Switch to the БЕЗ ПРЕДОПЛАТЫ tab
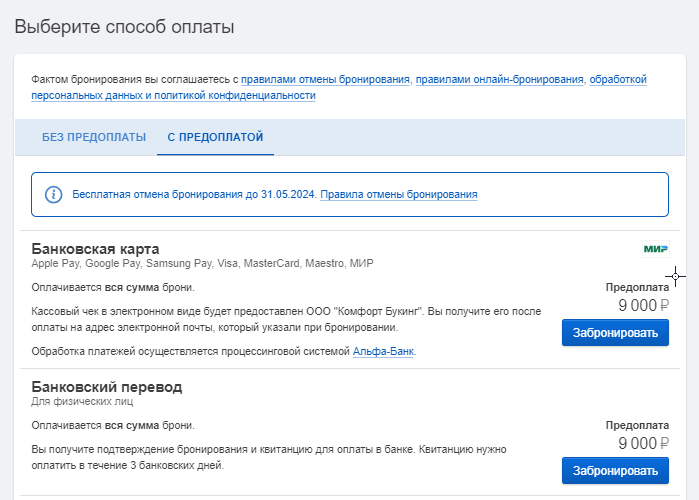The image size is (699, 500). tap(94, 137)
